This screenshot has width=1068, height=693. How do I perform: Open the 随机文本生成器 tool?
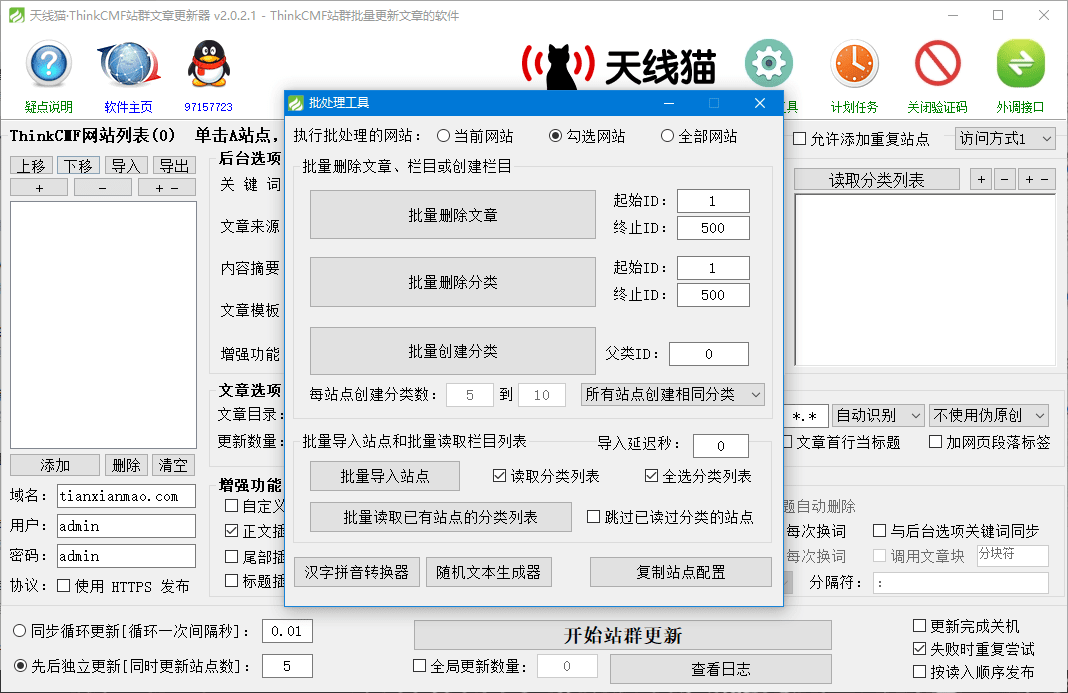click(x=488, y=572)
